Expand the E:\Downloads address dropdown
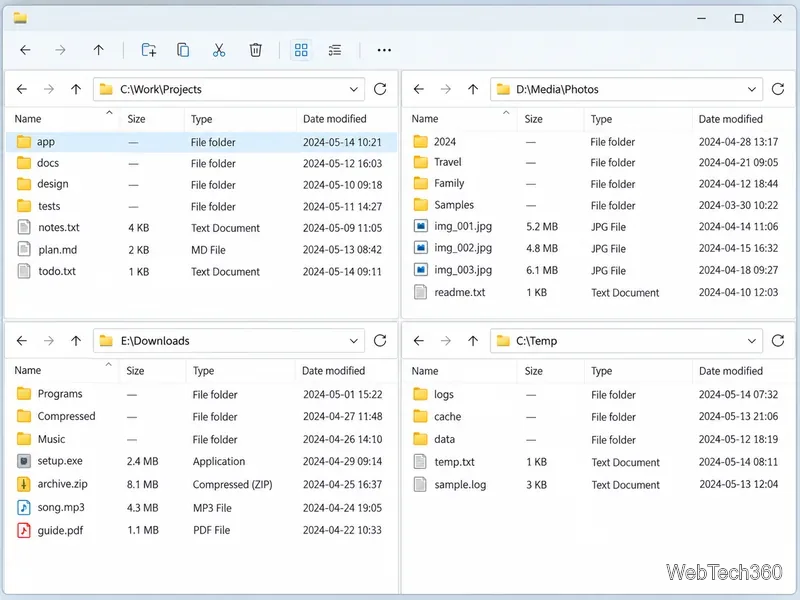Screen dimensions: 800x600 click(x=354, y=341)
